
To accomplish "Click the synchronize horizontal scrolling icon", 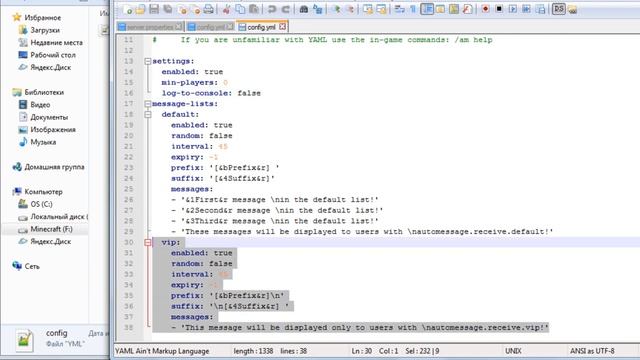I will 381,9.
